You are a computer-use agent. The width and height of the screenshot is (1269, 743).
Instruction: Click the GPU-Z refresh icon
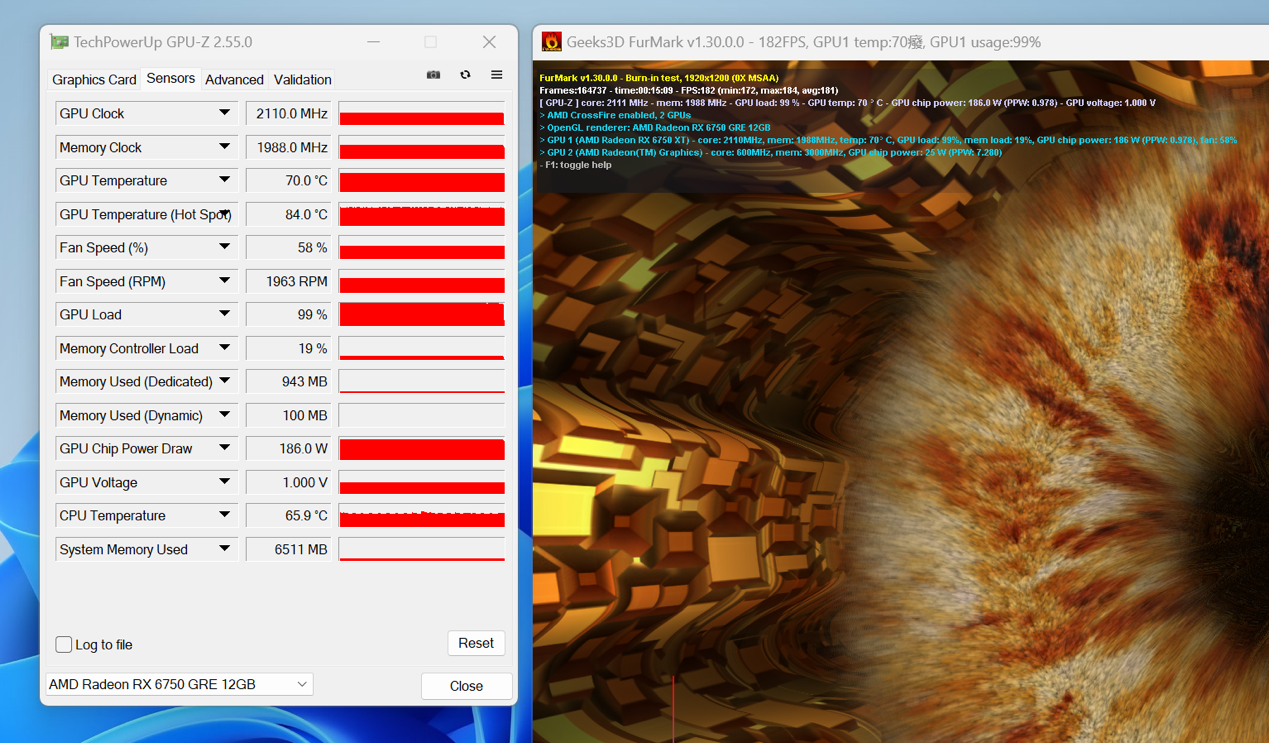(x=465, y=75)
